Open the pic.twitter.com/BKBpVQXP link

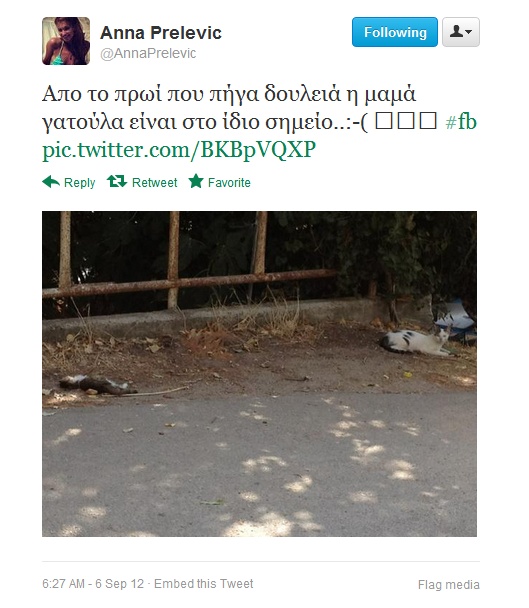[179, 150]
